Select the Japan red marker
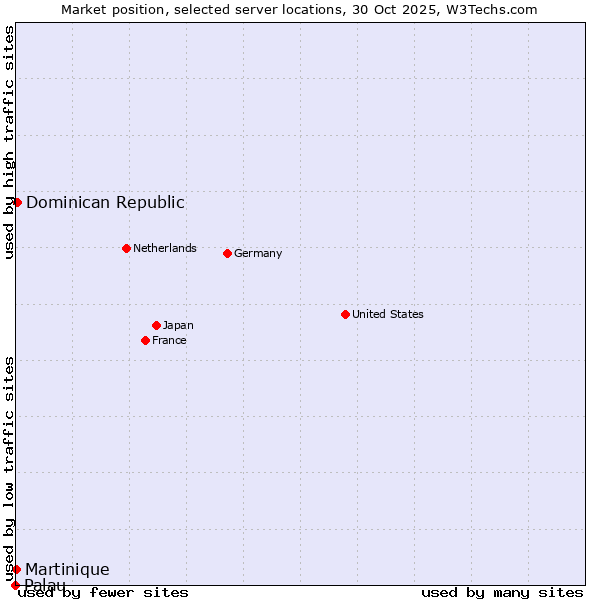The image size is (600, 600). pos(156,325)
